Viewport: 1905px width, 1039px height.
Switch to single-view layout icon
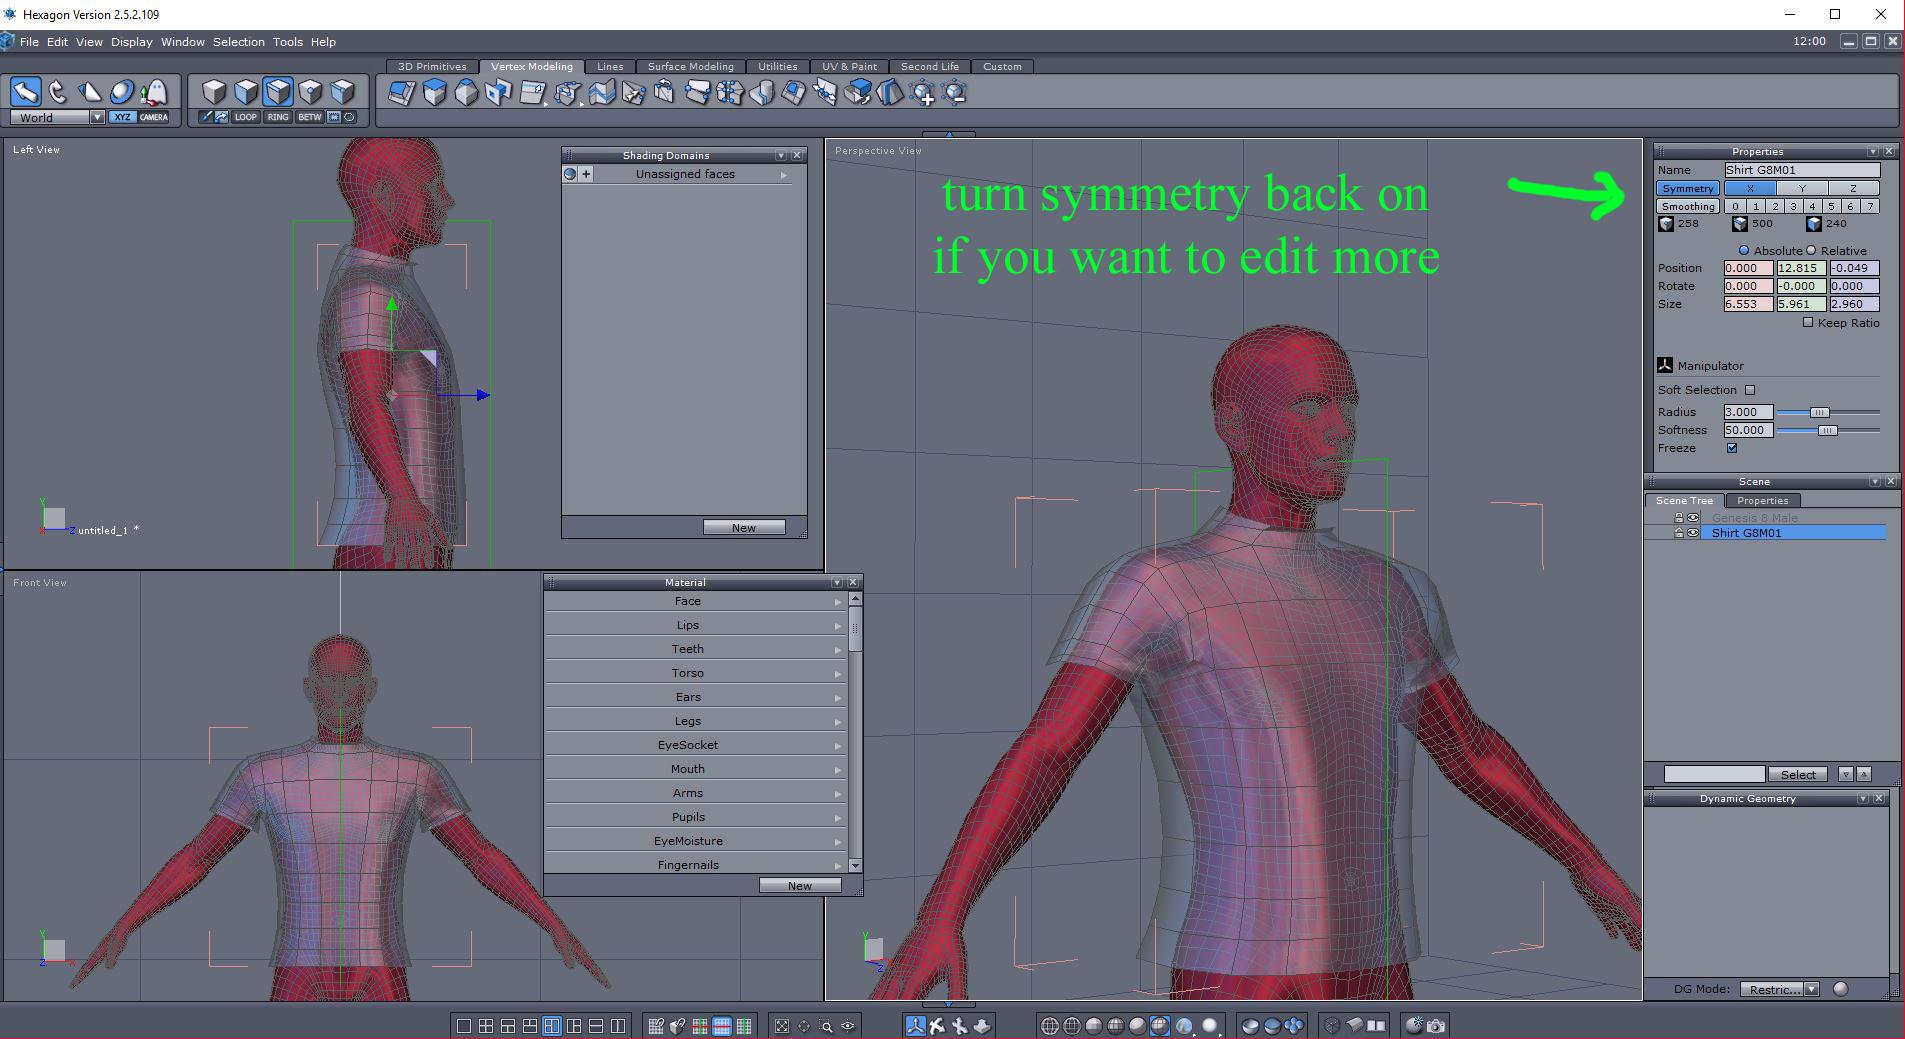(463, 1025)
